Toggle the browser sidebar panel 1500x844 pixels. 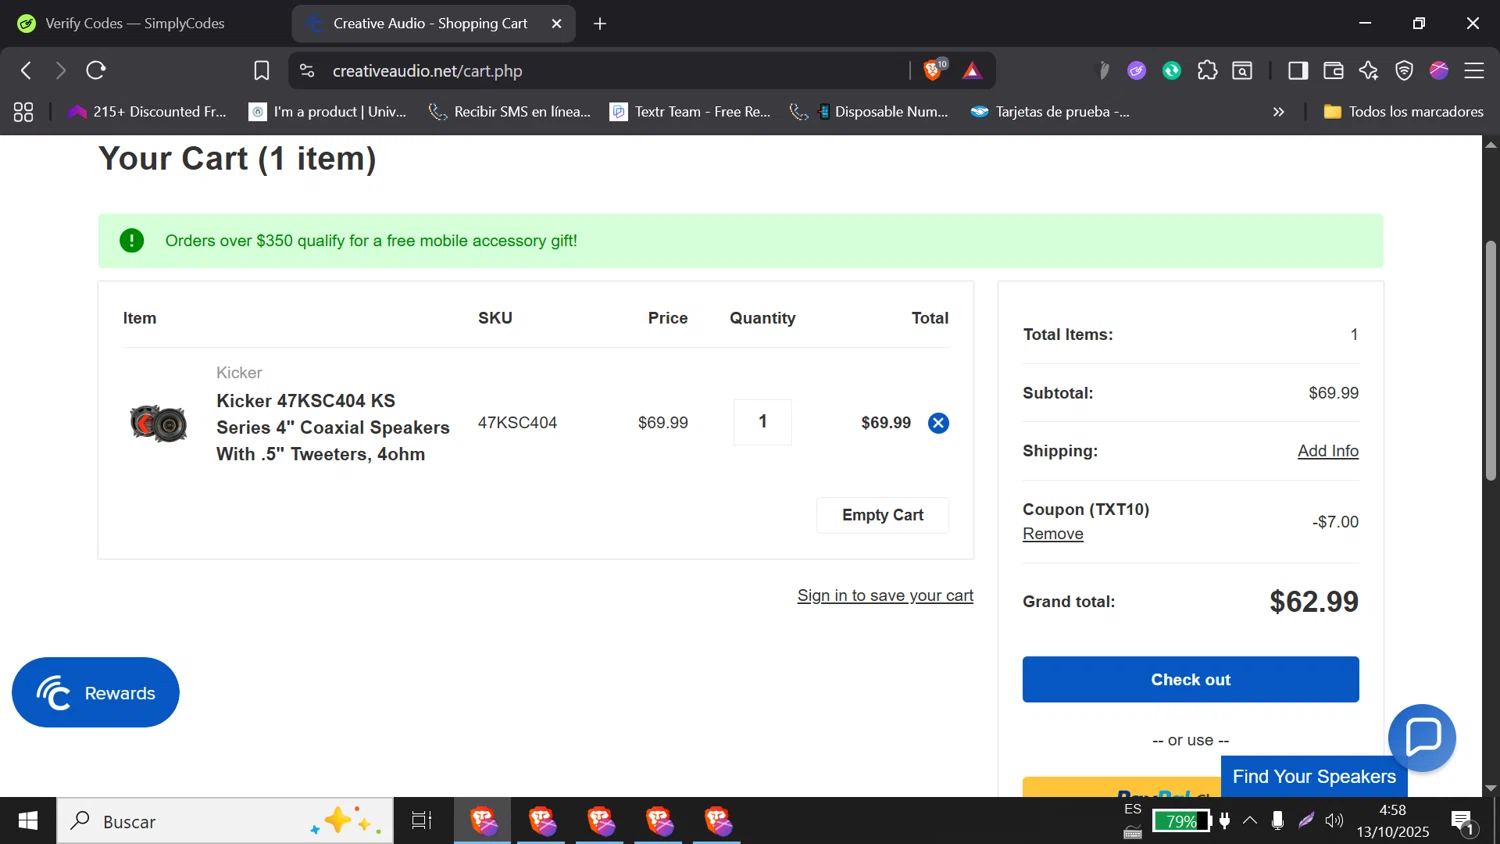pyautogui.click(x=1298, y=70)
